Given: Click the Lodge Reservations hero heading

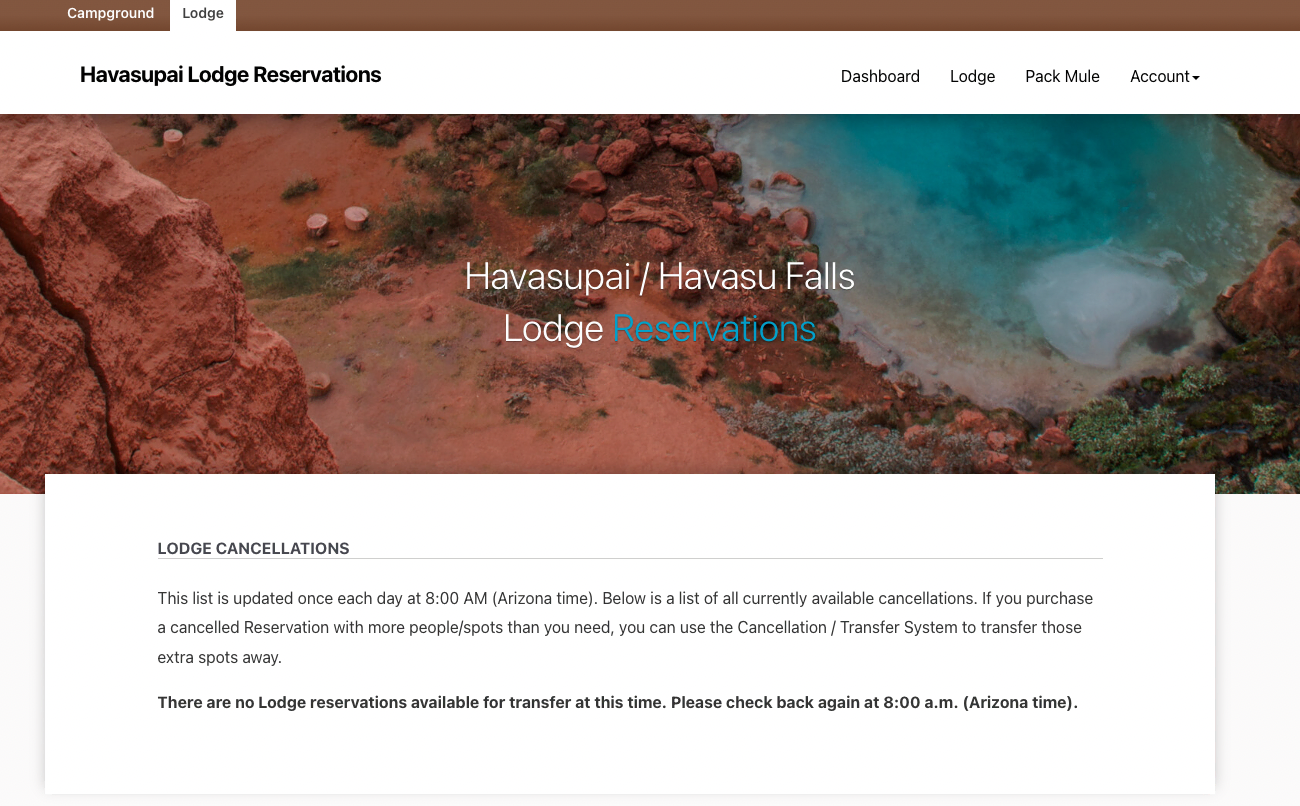Looking at the screenshot, I should 660,329.
